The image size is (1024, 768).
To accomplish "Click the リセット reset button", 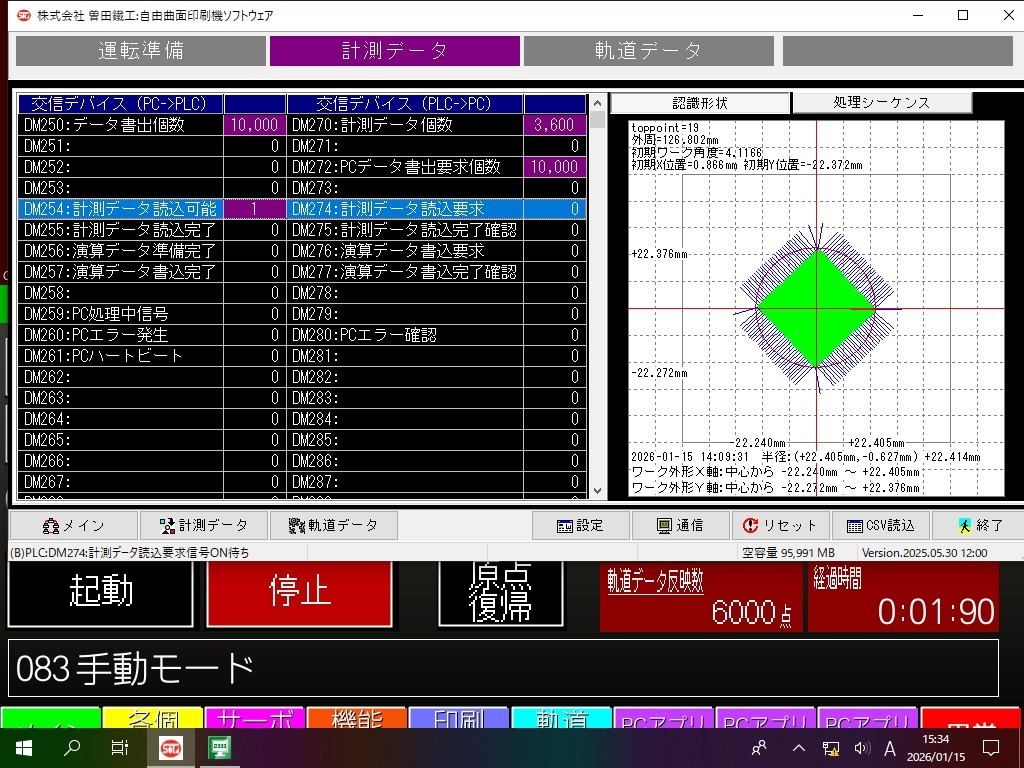I will pos(780,526).
